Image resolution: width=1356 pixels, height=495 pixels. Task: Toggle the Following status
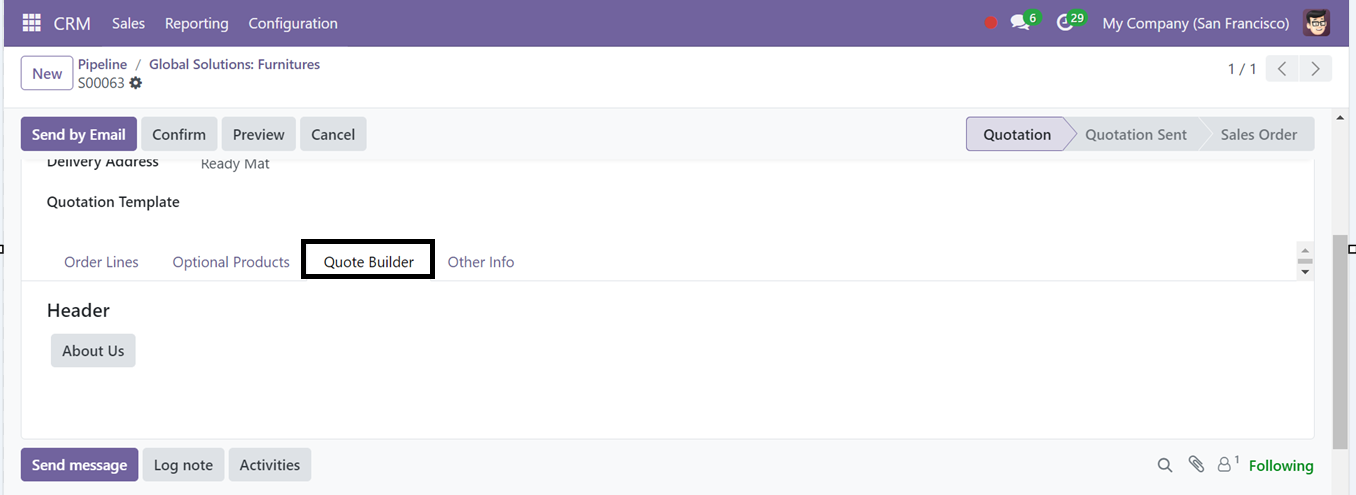(1281, 466)
